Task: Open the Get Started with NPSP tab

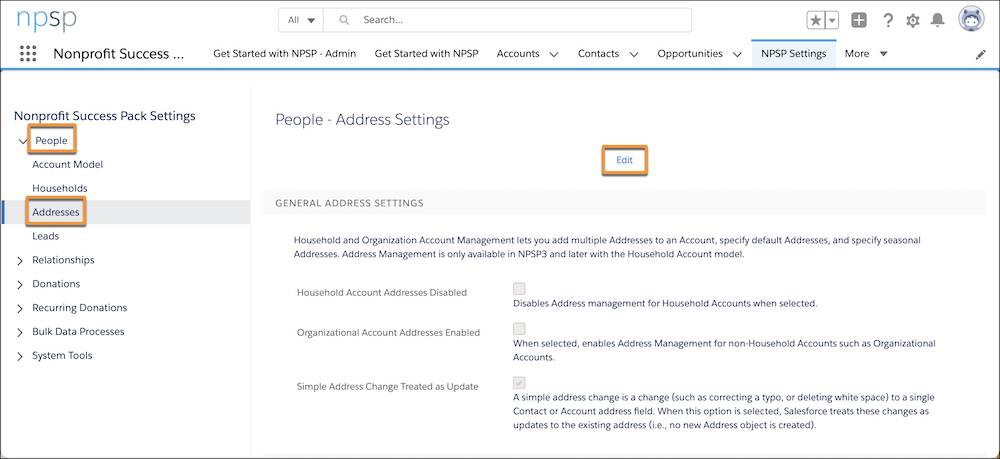Action: (x=426, y=54)
